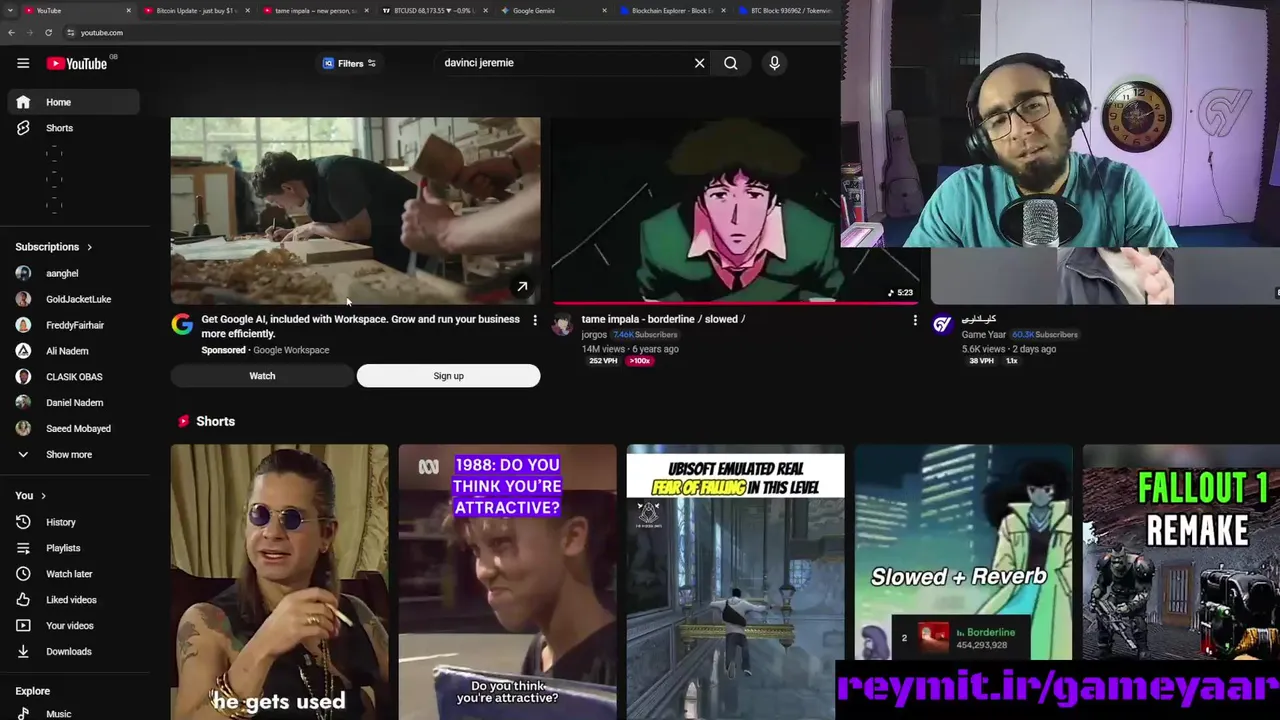The width and height of the screenshot is (1280, 720).
Task: Open Your videos icon
Action: pyautogui.click(x=23, y=626)
